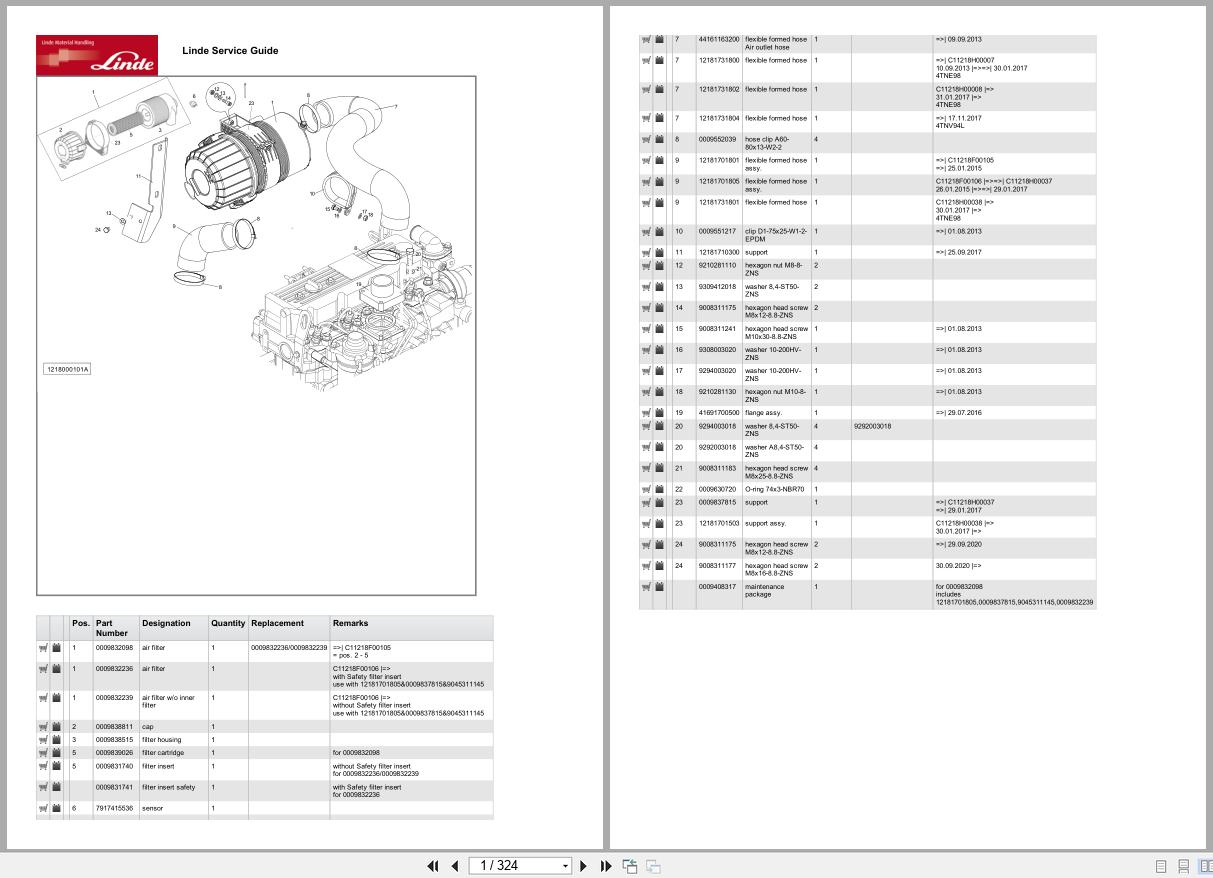Click the cart icon beside air filter 0009832098
Viewport: 1213px width, 878px height.
click(x=44, y=648)
